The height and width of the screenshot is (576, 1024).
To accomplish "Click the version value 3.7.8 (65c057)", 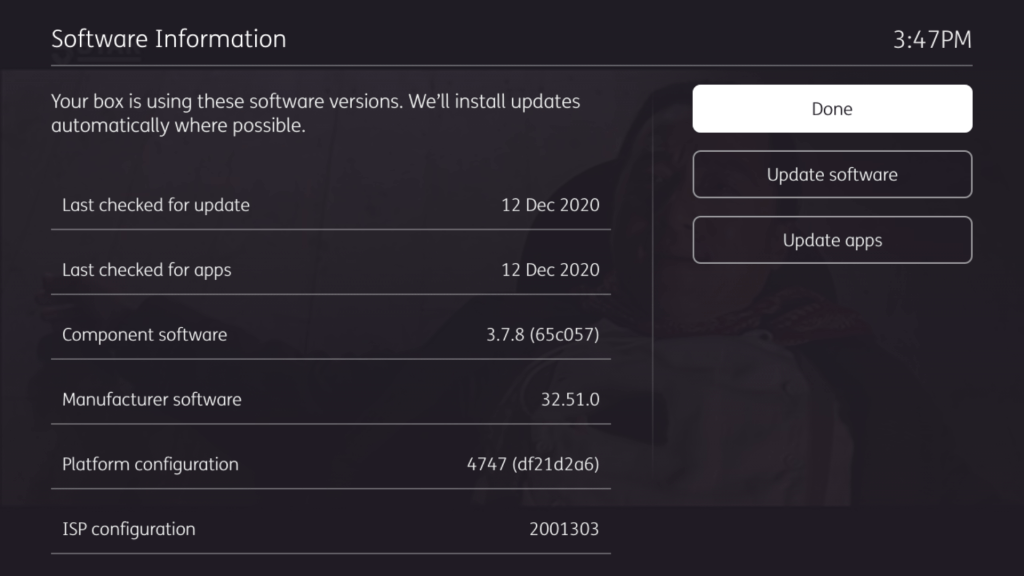I will pos(542,335).
